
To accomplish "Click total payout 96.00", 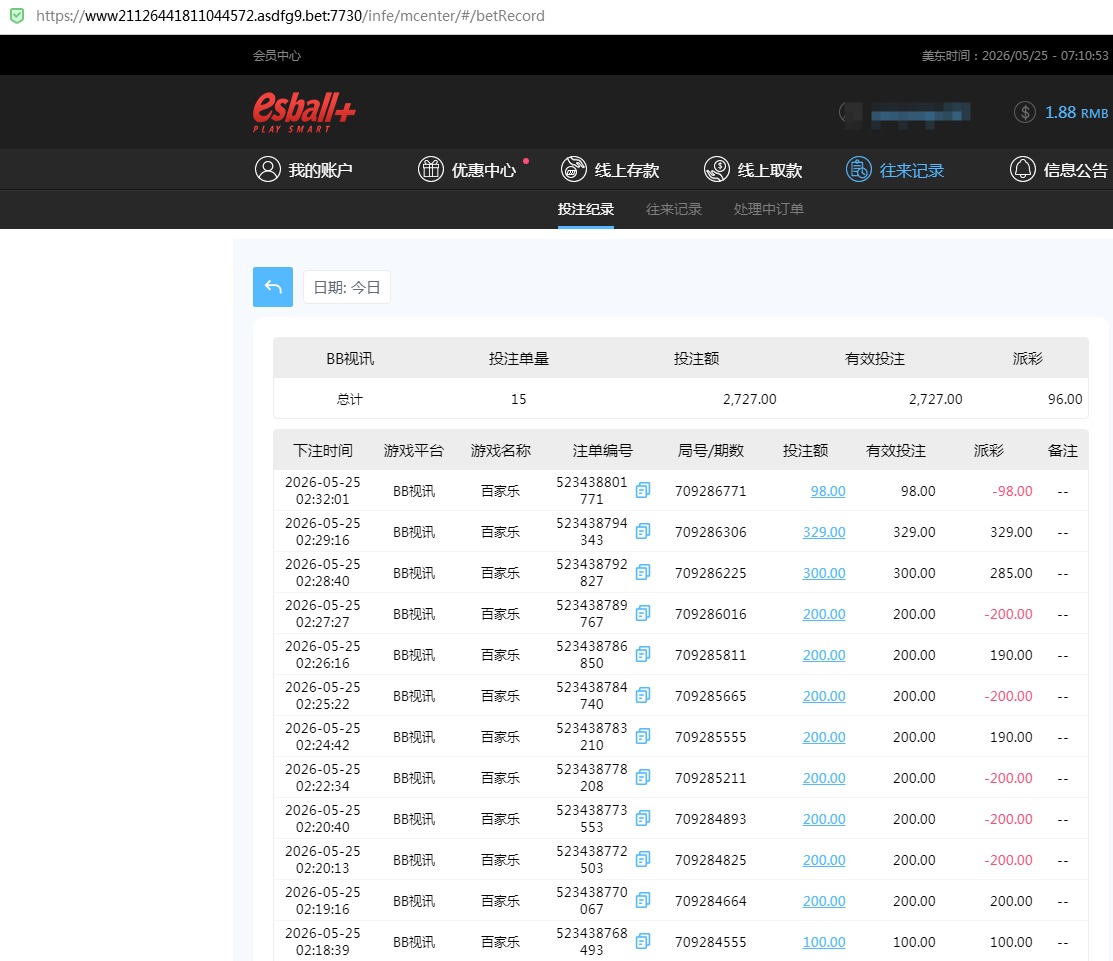I will tap(1065, 400).
